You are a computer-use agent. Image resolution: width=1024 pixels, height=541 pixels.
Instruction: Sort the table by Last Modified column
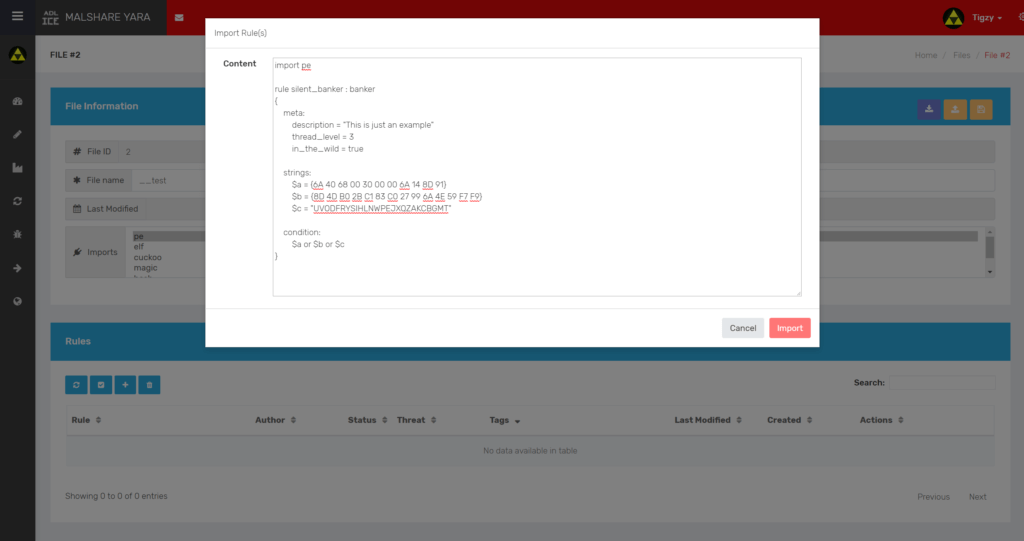point(708,420)
